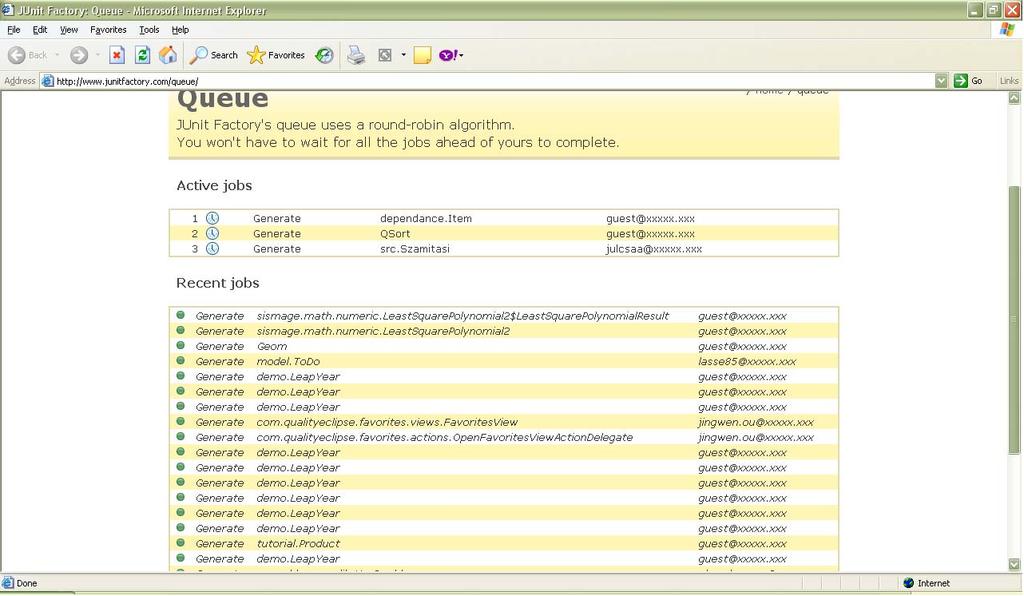Open the Help menu
Screen dimensions: 1024x596
(180, 29)
